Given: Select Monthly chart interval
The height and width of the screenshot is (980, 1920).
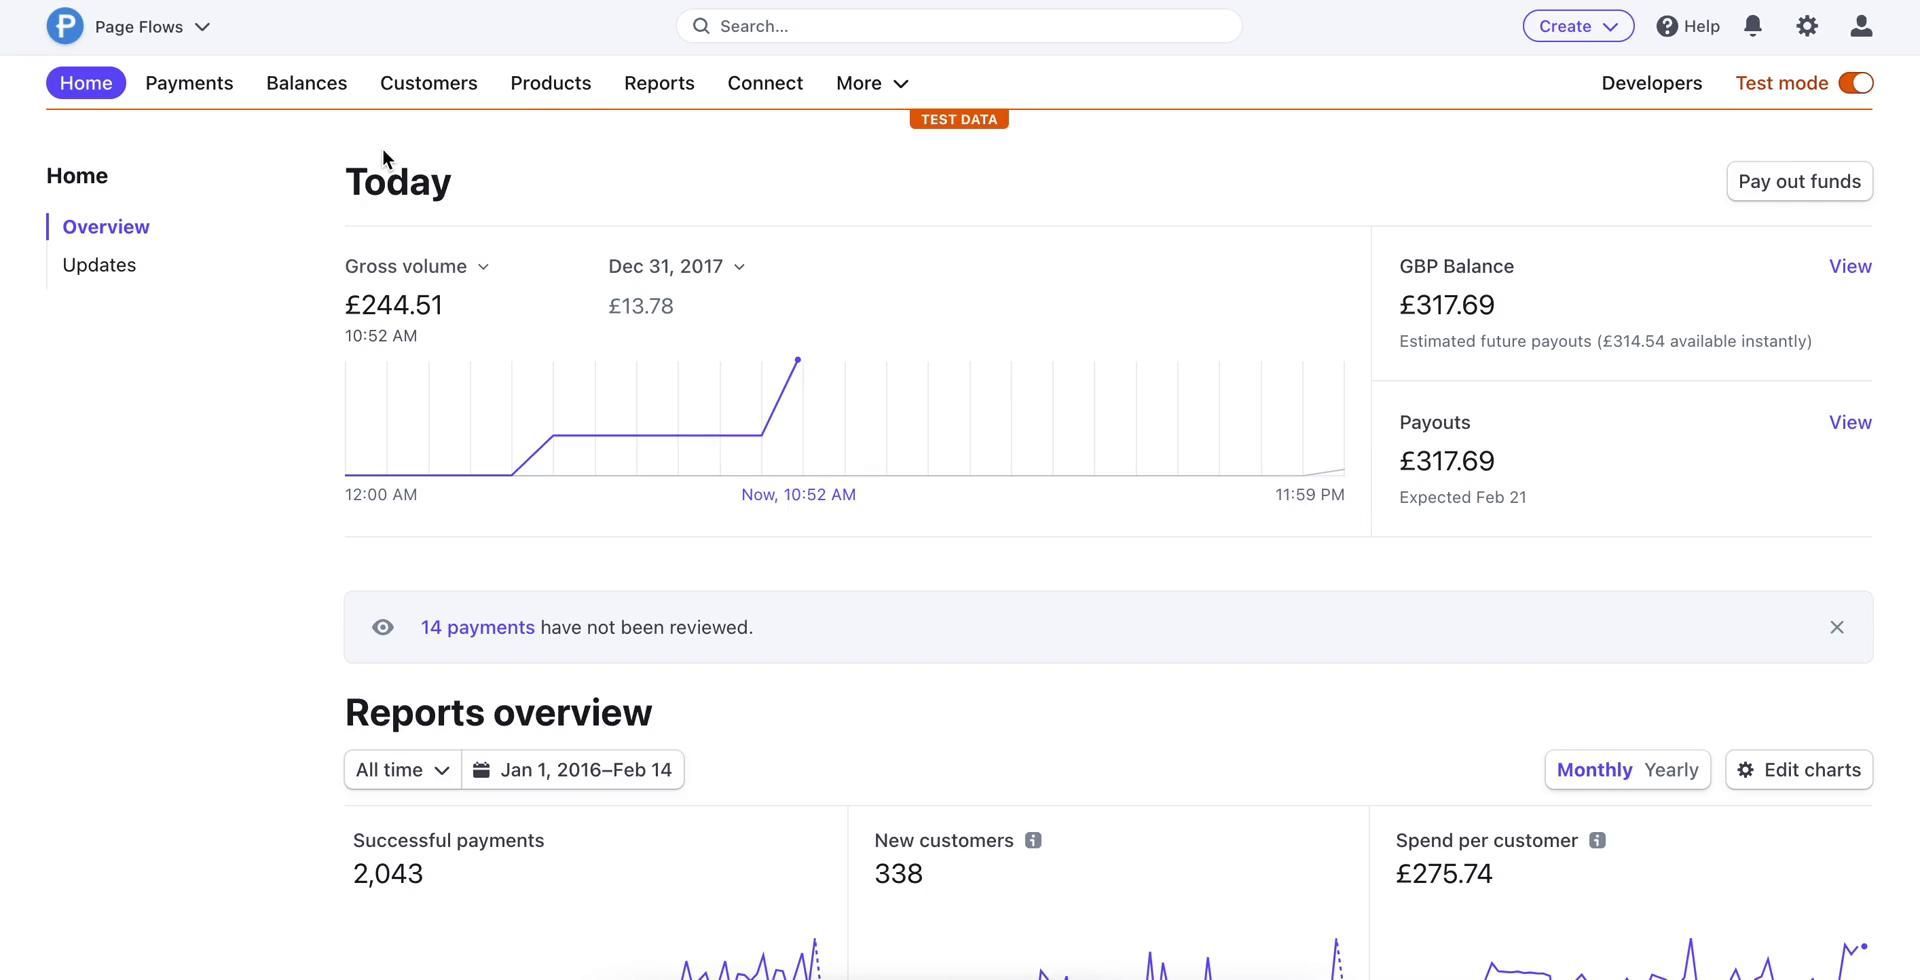Looking at the screenshot, I should click(x=1594, y=770).
